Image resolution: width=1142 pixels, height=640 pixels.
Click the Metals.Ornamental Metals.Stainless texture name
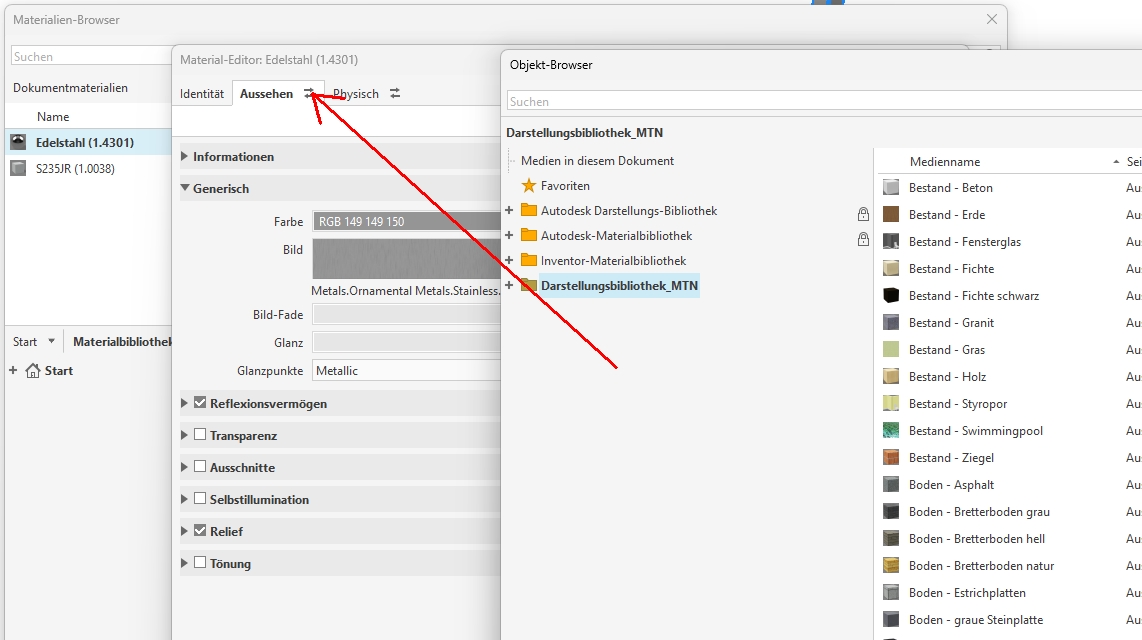point(406,291)
